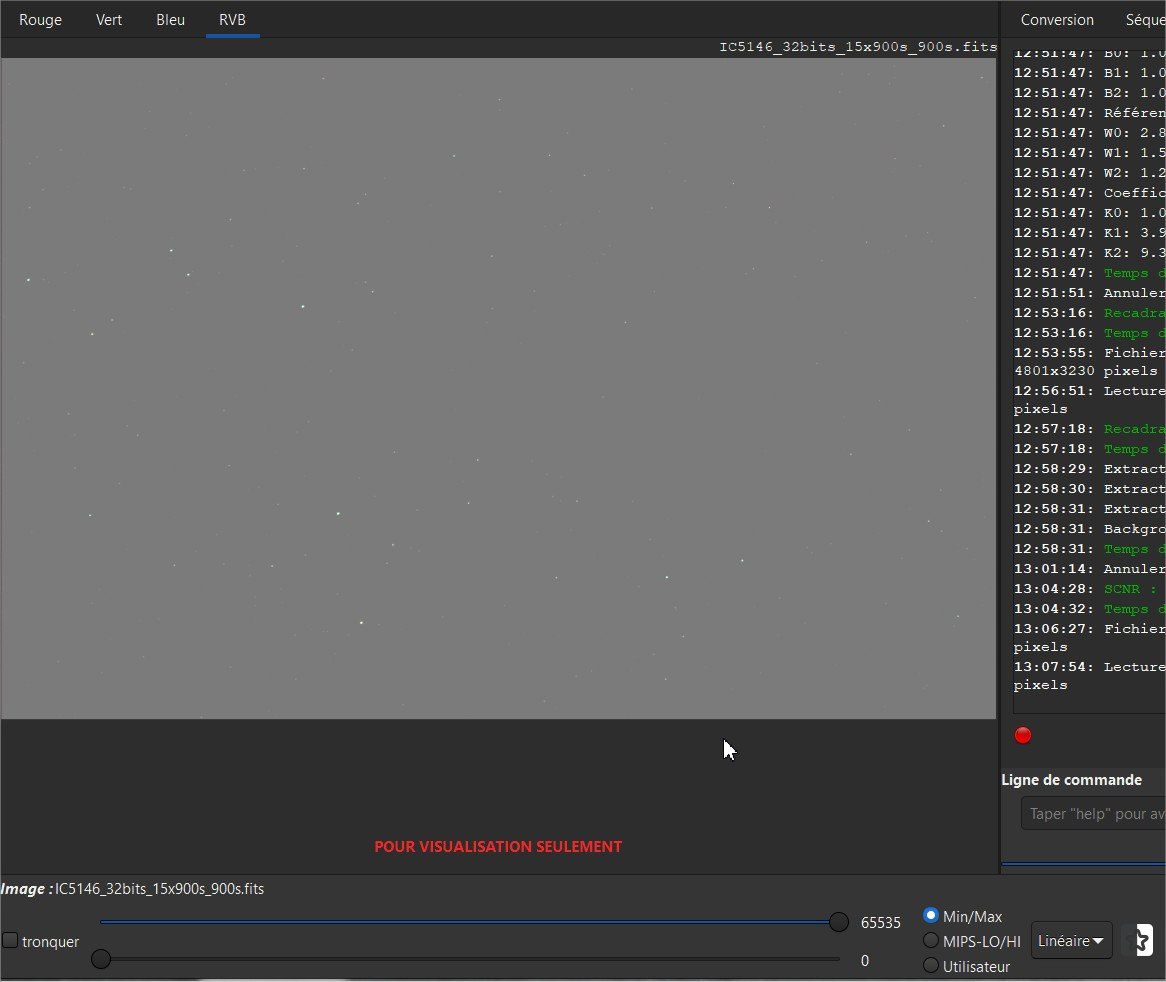
Task: Click the 'POUR VISUALISATION SEULEMENT' notice
Action: [x=497, y=847]
